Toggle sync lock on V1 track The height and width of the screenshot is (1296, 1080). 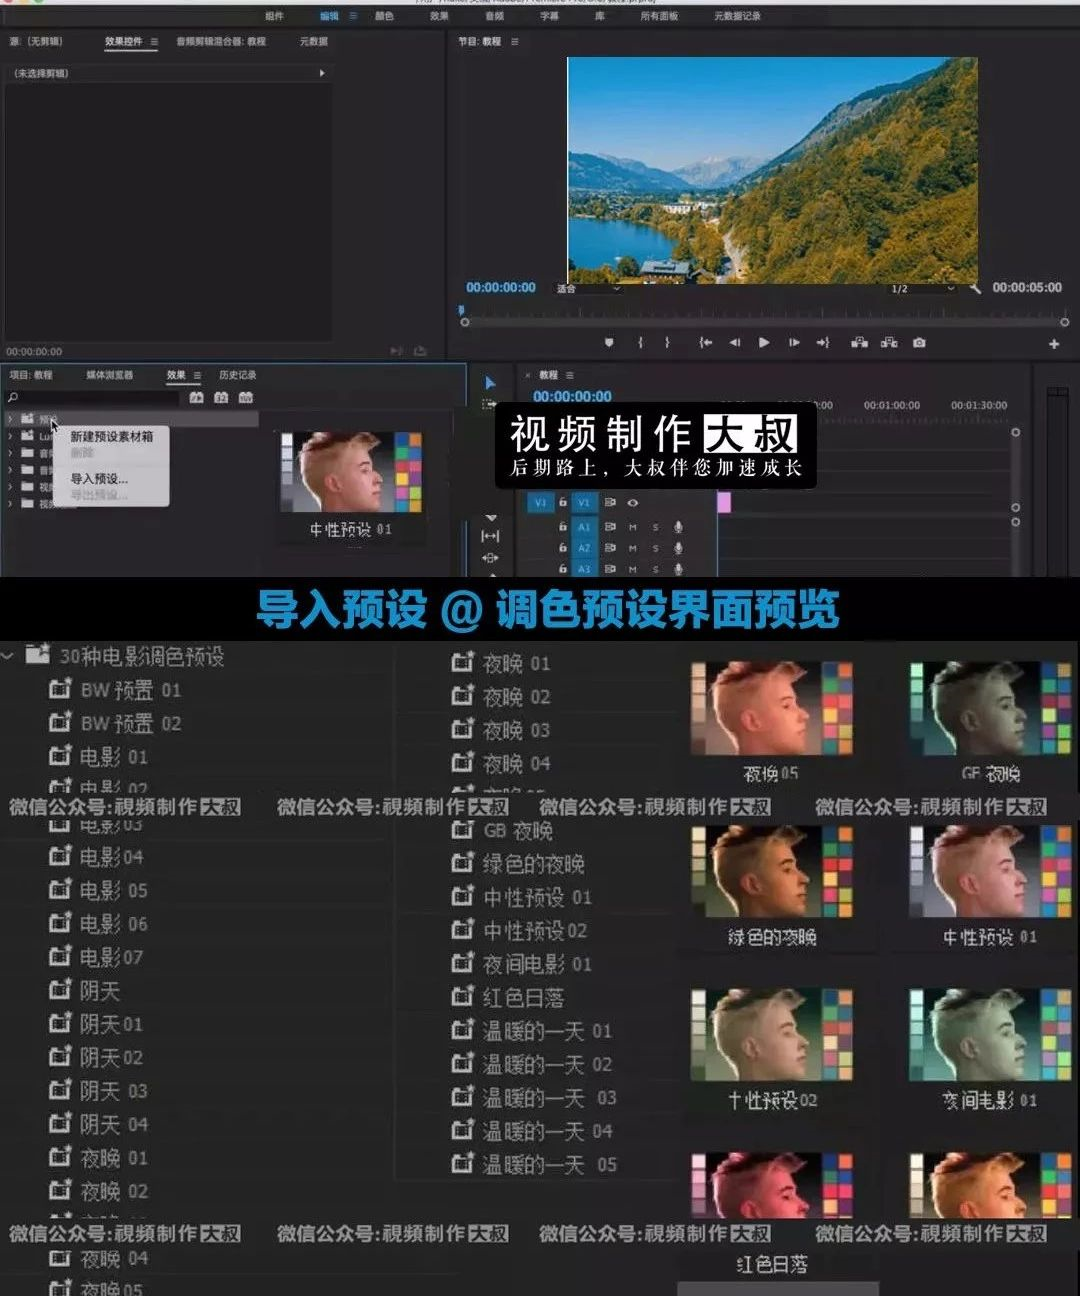[x=609, y=503]
